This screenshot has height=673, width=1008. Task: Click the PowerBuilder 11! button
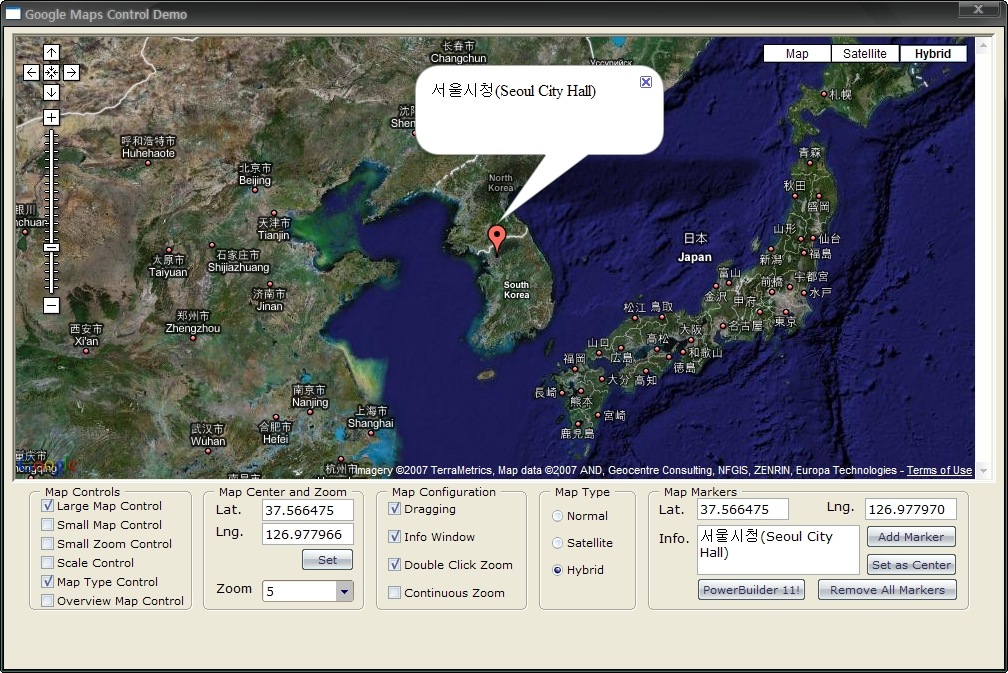click(x=751, y=589)
